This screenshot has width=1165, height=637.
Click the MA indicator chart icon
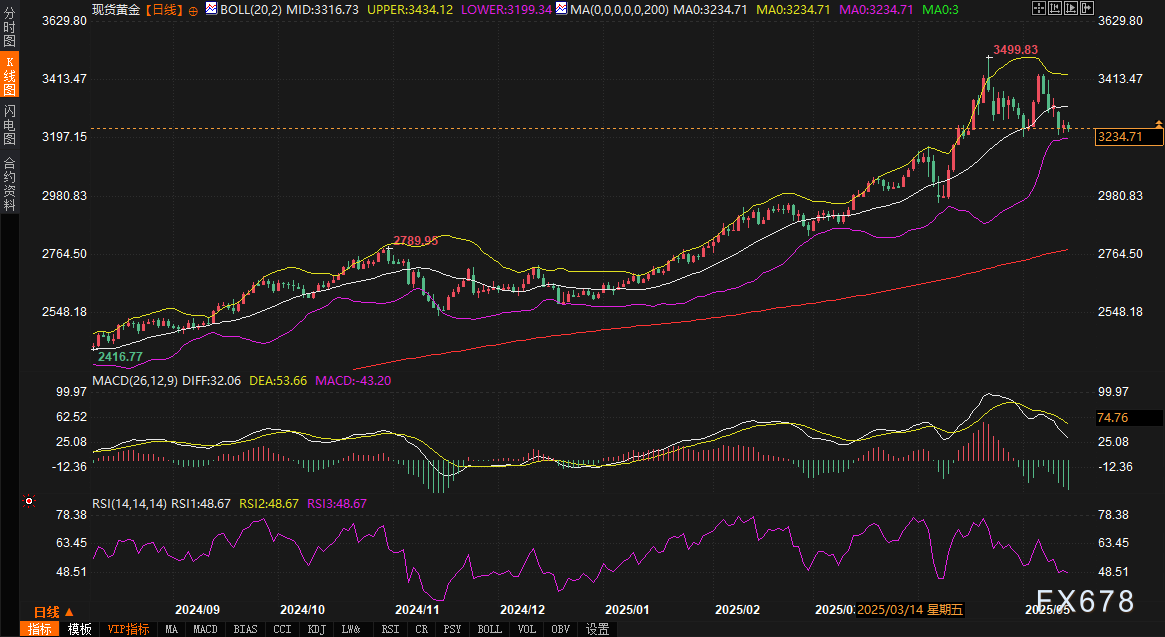pos(562,9)
